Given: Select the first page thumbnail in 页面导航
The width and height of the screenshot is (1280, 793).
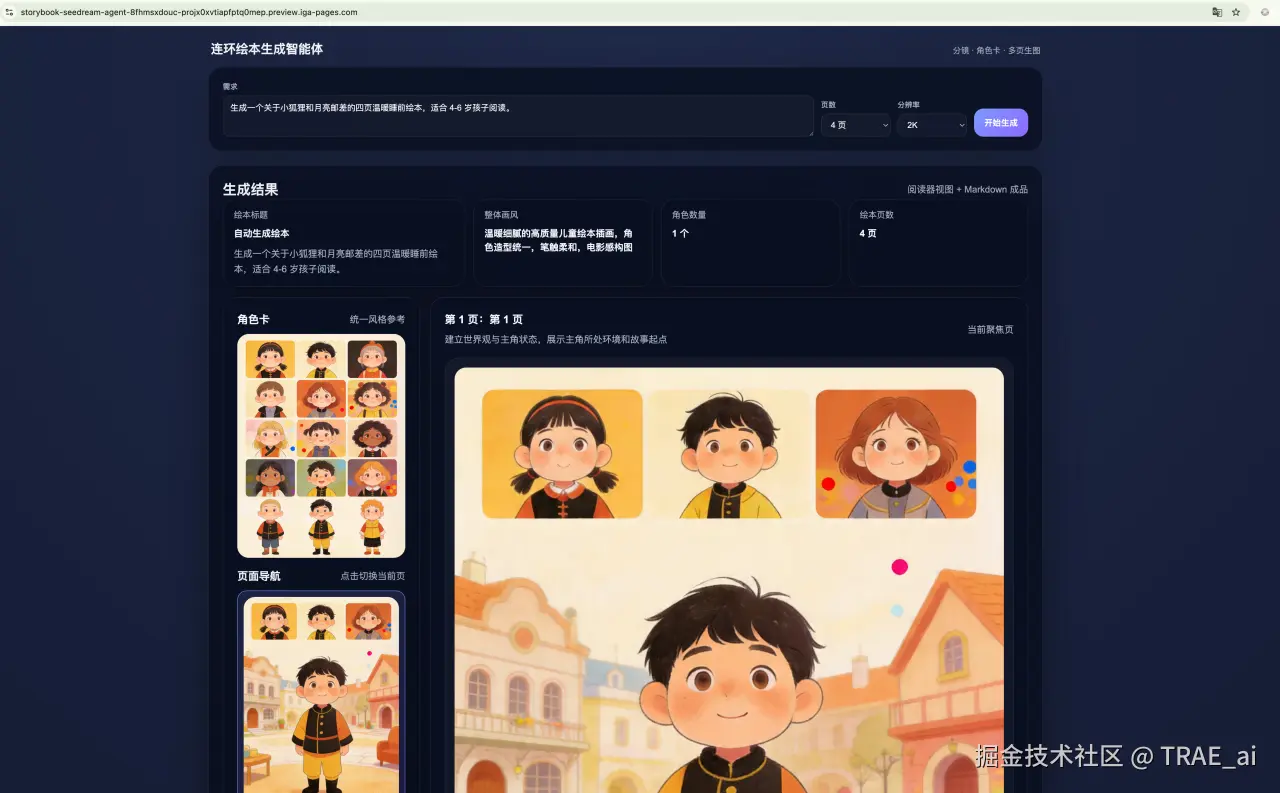Looking at the screenshot, I should [321, 694].
